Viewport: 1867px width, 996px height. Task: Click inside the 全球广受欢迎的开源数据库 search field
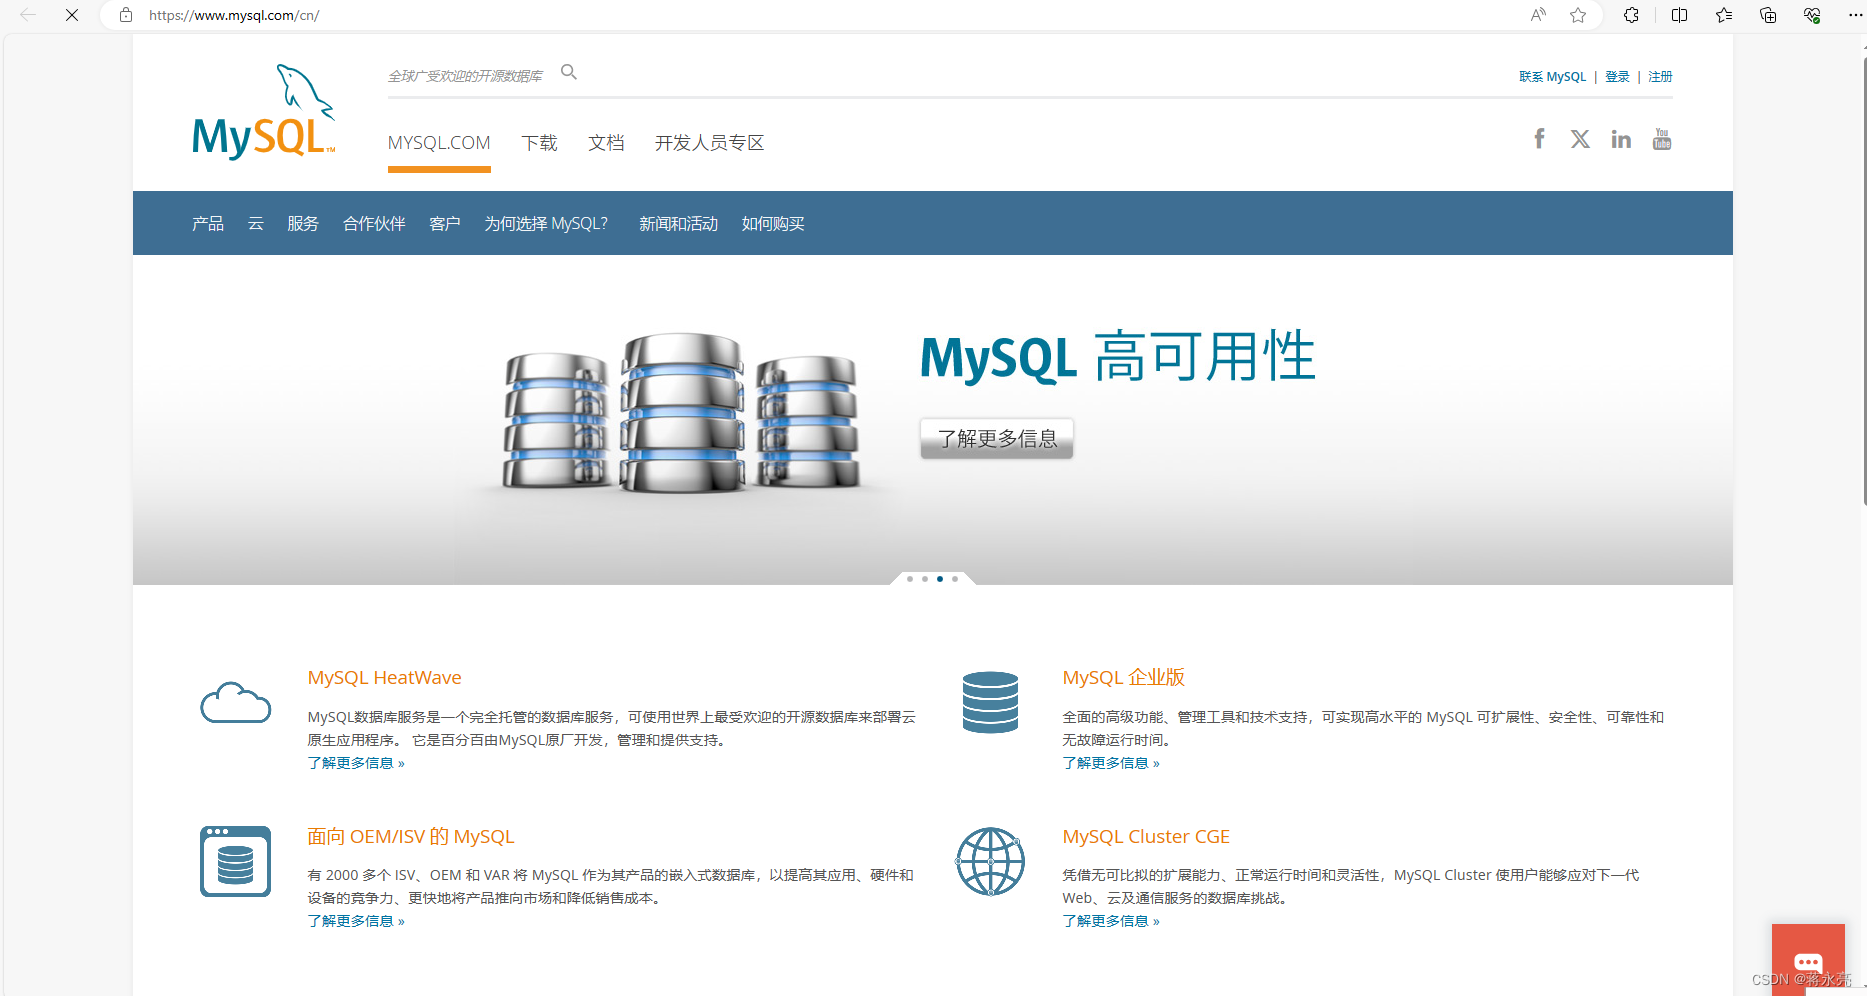click(x=465, y=74)
